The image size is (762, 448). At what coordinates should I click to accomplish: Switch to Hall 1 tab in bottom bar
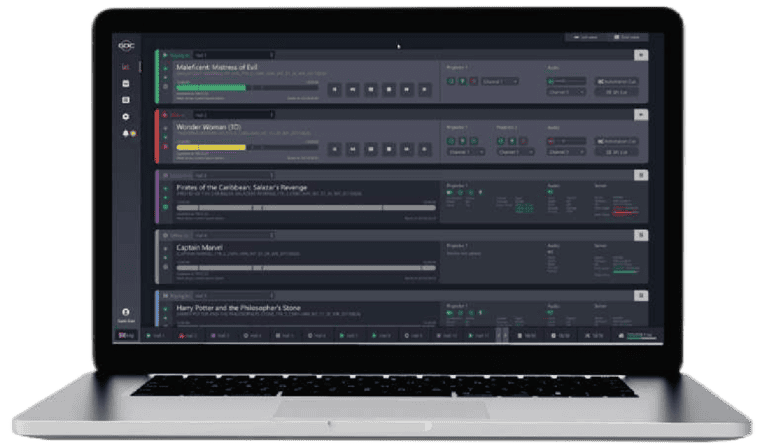[x=156, y=336]
